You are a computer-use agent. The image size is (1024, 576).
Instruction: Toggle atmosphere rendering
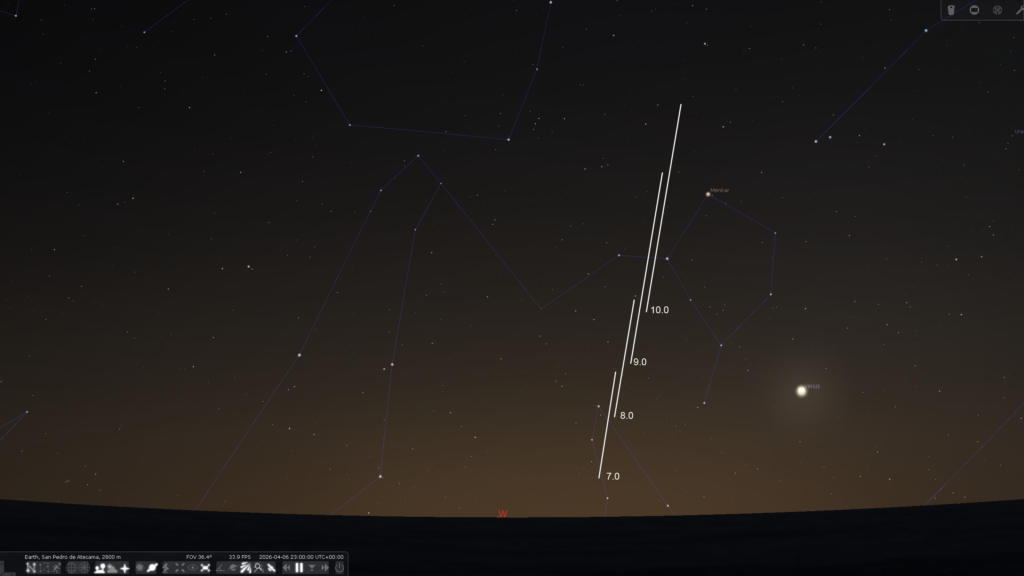click(x=112, y=568)
